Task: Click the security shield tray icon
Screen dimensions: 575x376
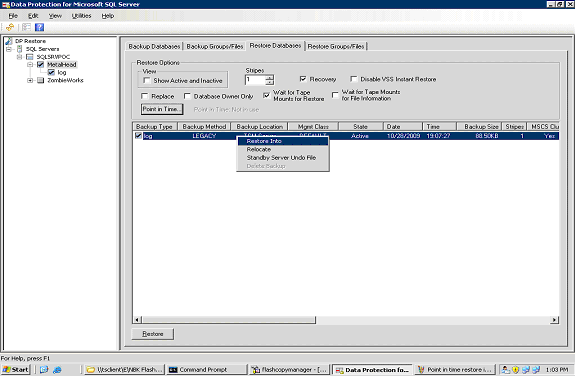Action: click(x=515, y=370)
